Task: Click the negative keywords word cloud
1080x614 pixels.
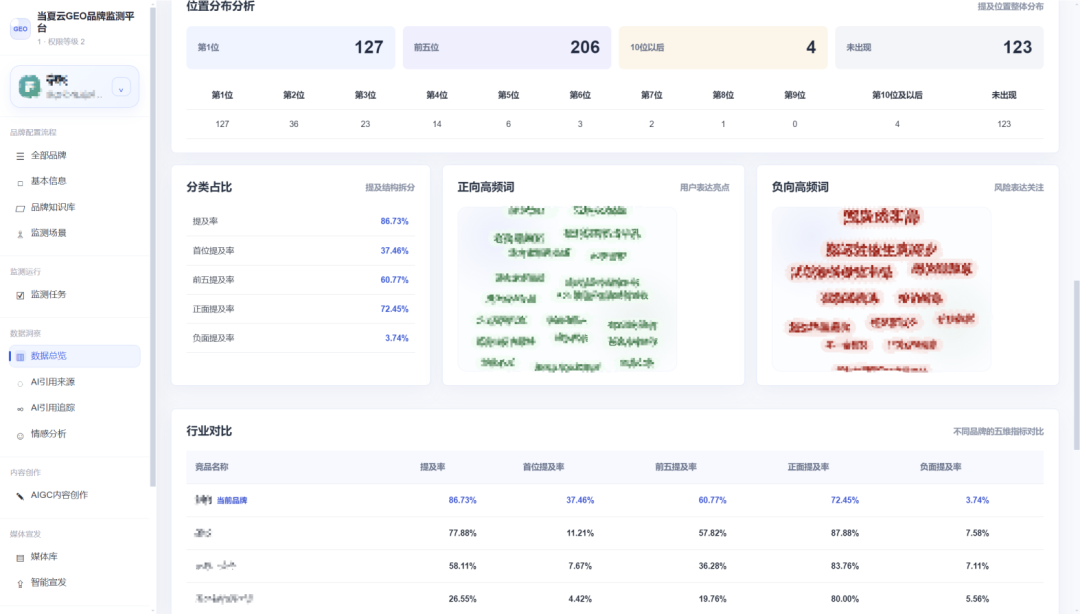Action: [881, 289]
